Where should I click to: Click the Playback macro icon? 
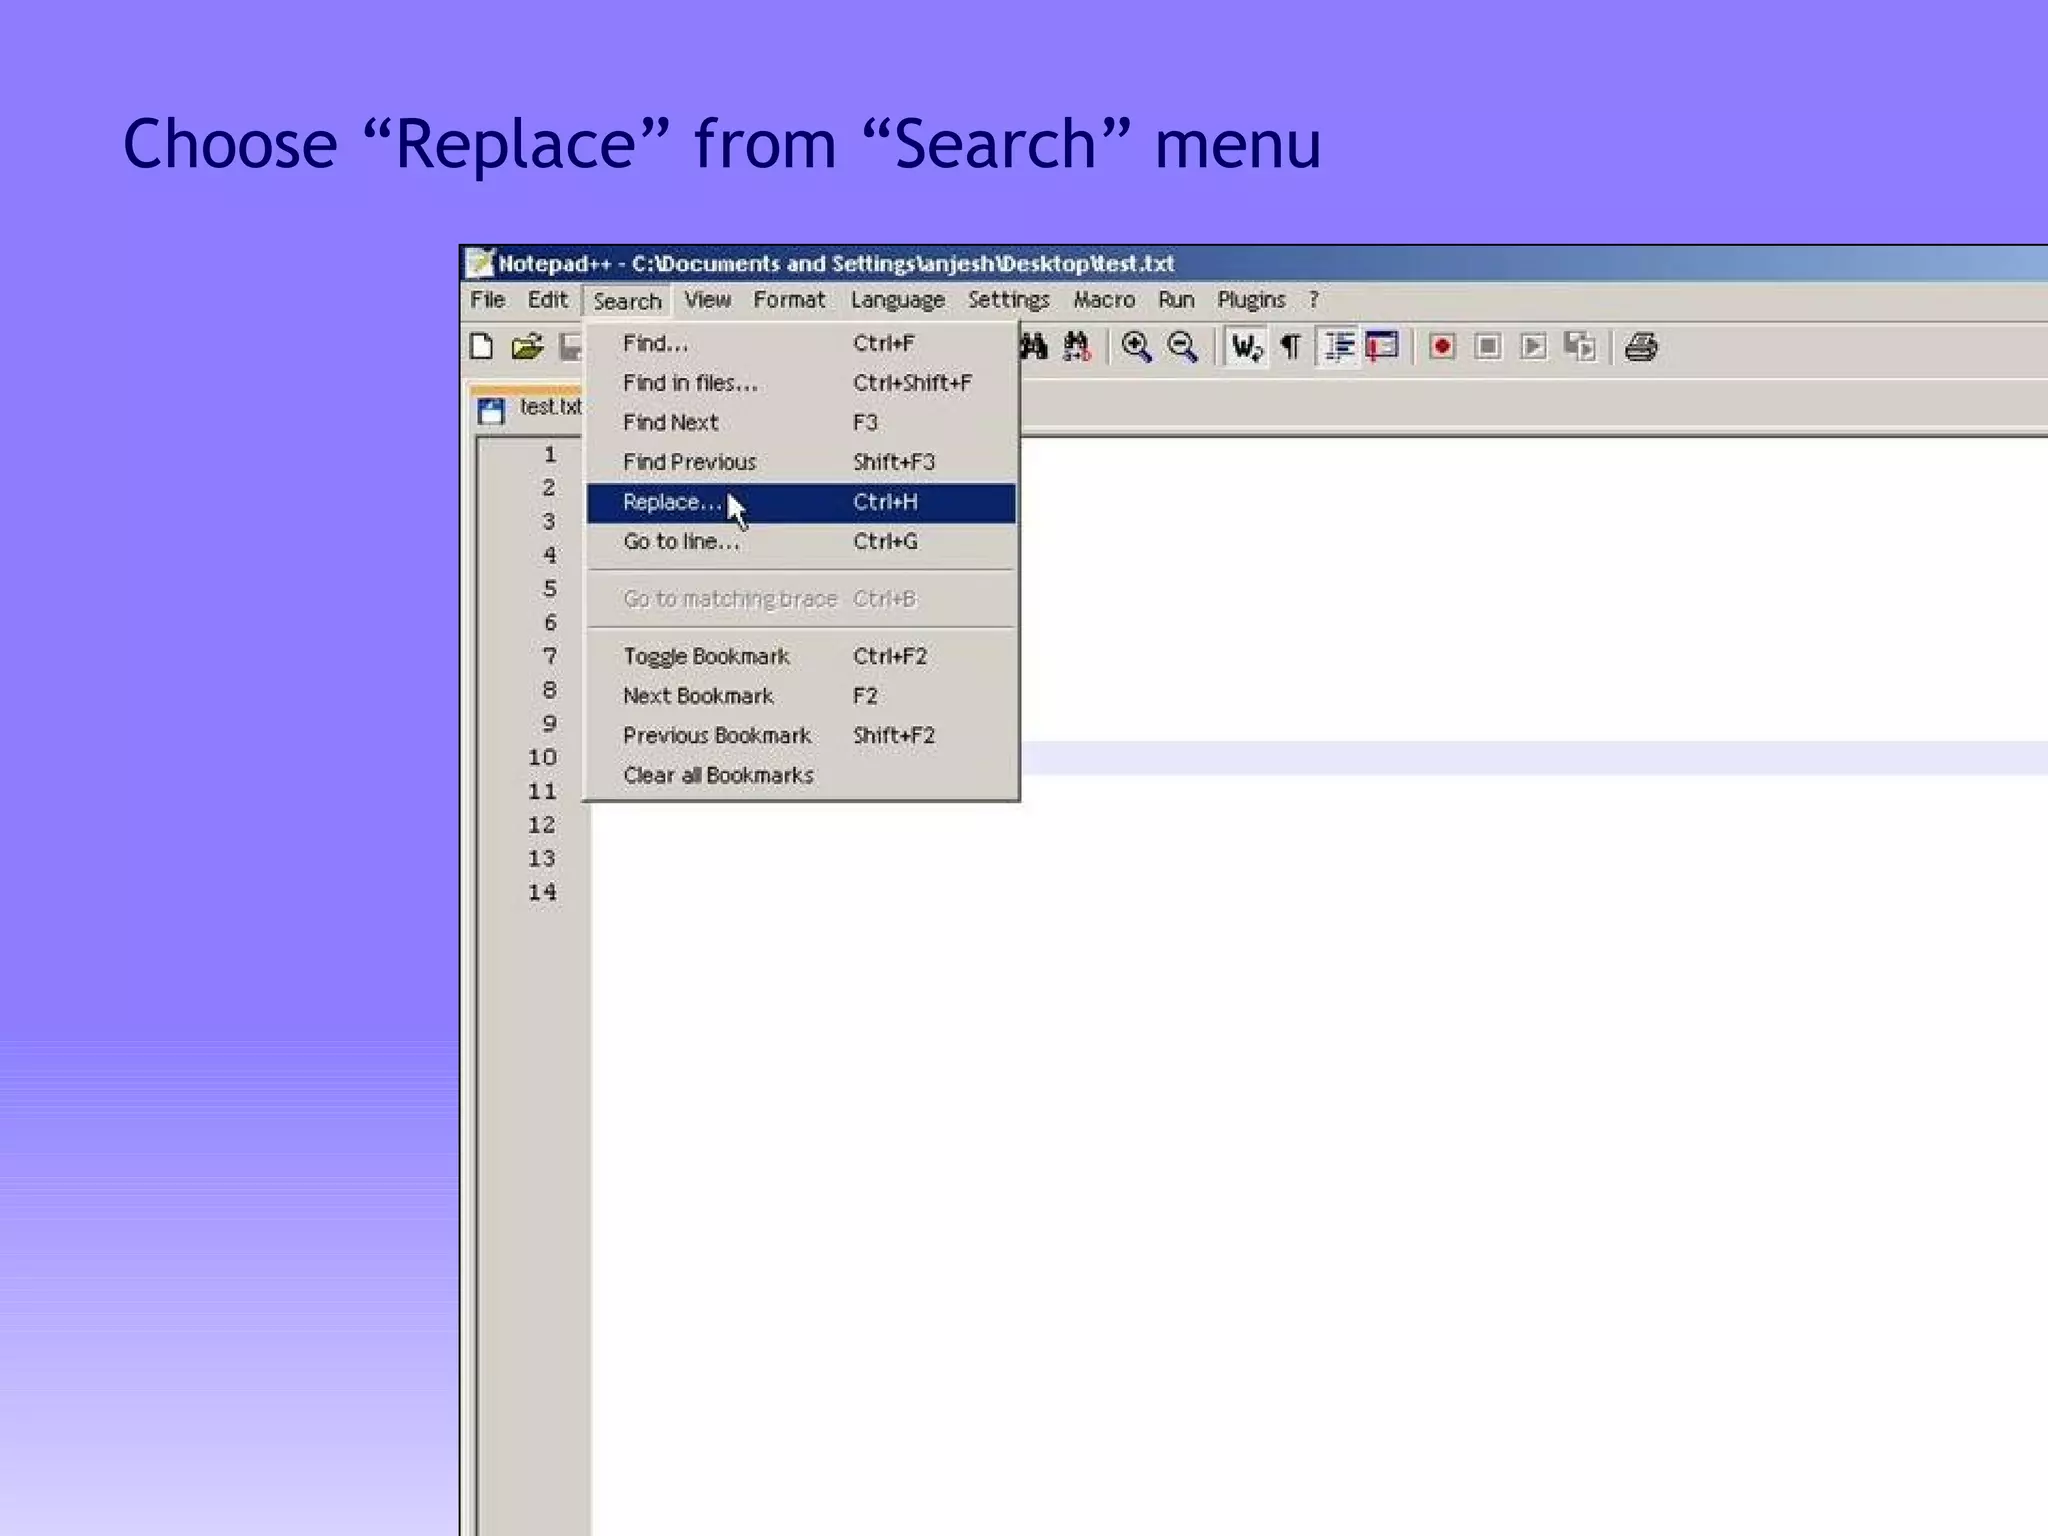(1533, 347)
